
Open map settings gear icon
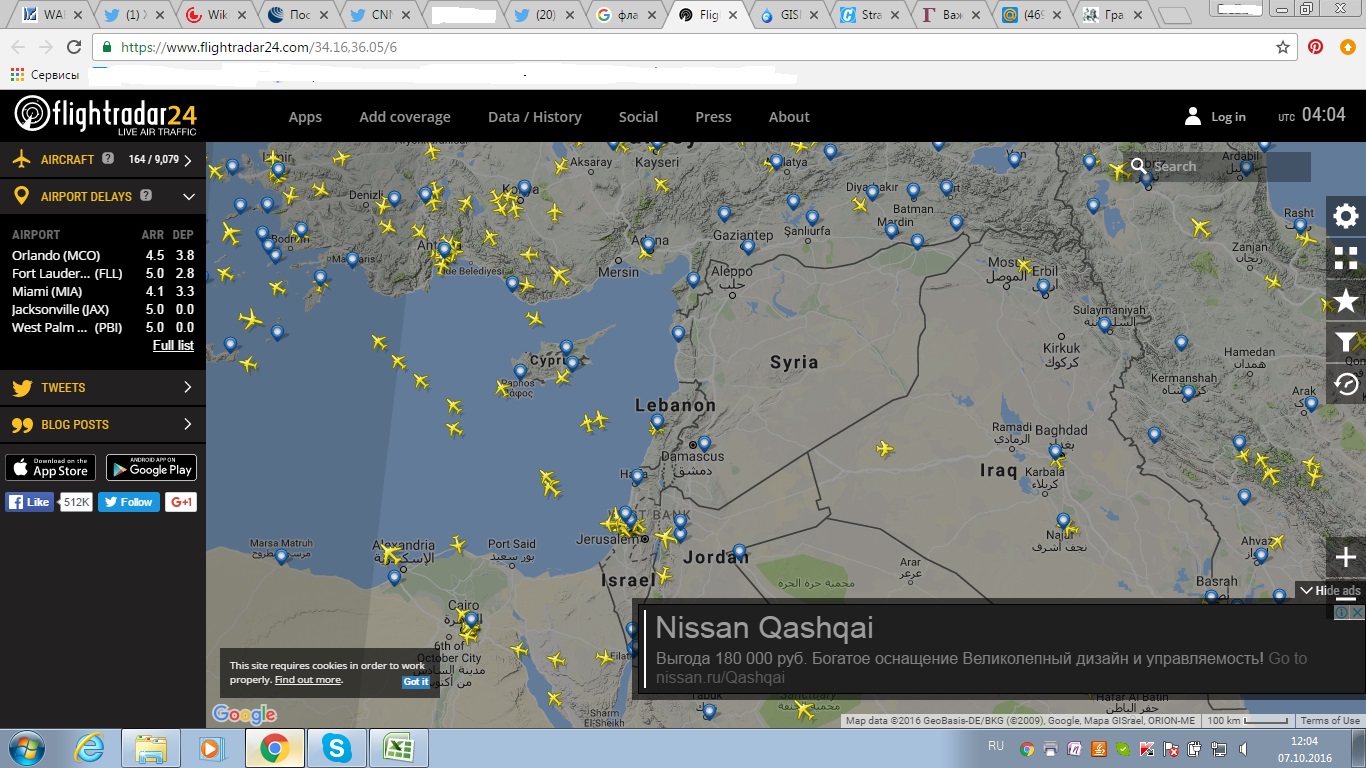tap(1346, 216)
